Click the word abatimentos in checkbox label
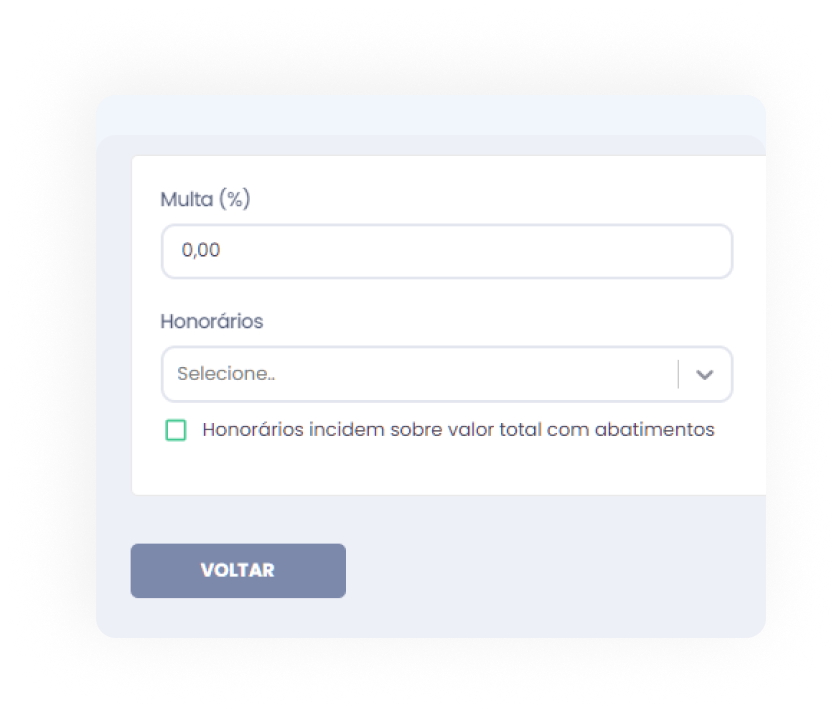This screenshot has height=711, width=838. coord(654,430)
